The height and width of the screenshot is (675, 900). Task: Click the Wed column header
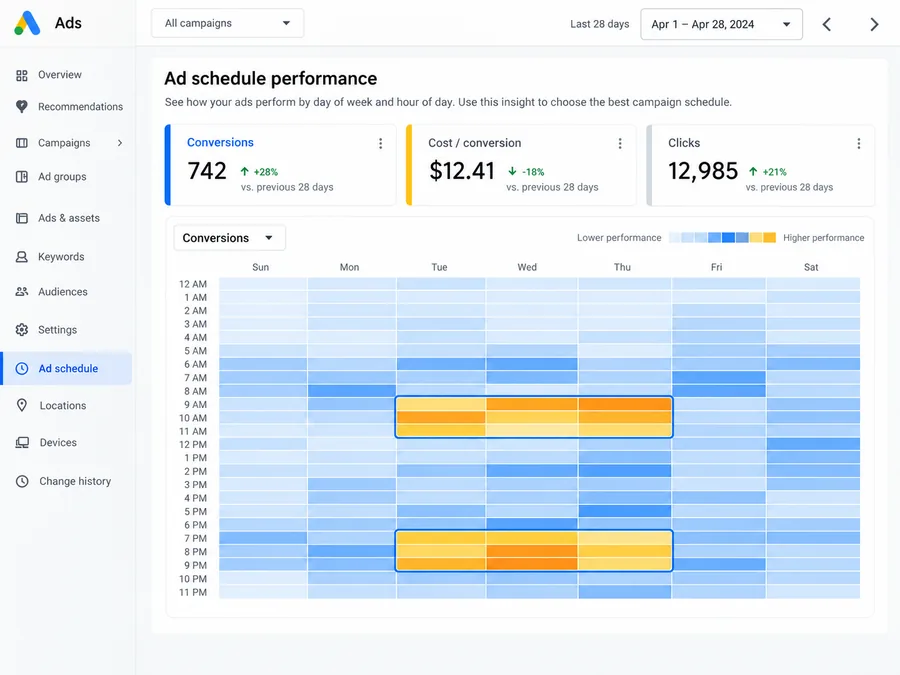coord(527,267)
